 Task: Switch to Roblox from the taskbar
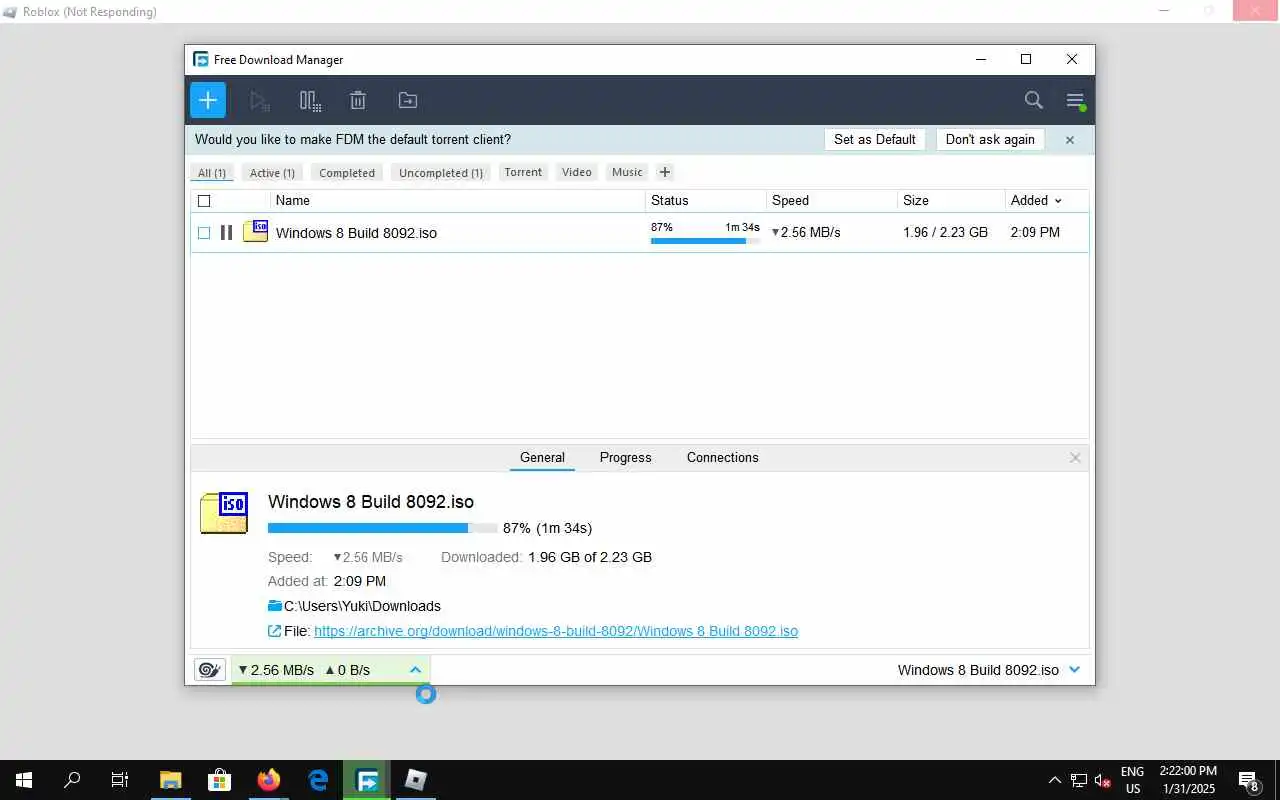416,780
